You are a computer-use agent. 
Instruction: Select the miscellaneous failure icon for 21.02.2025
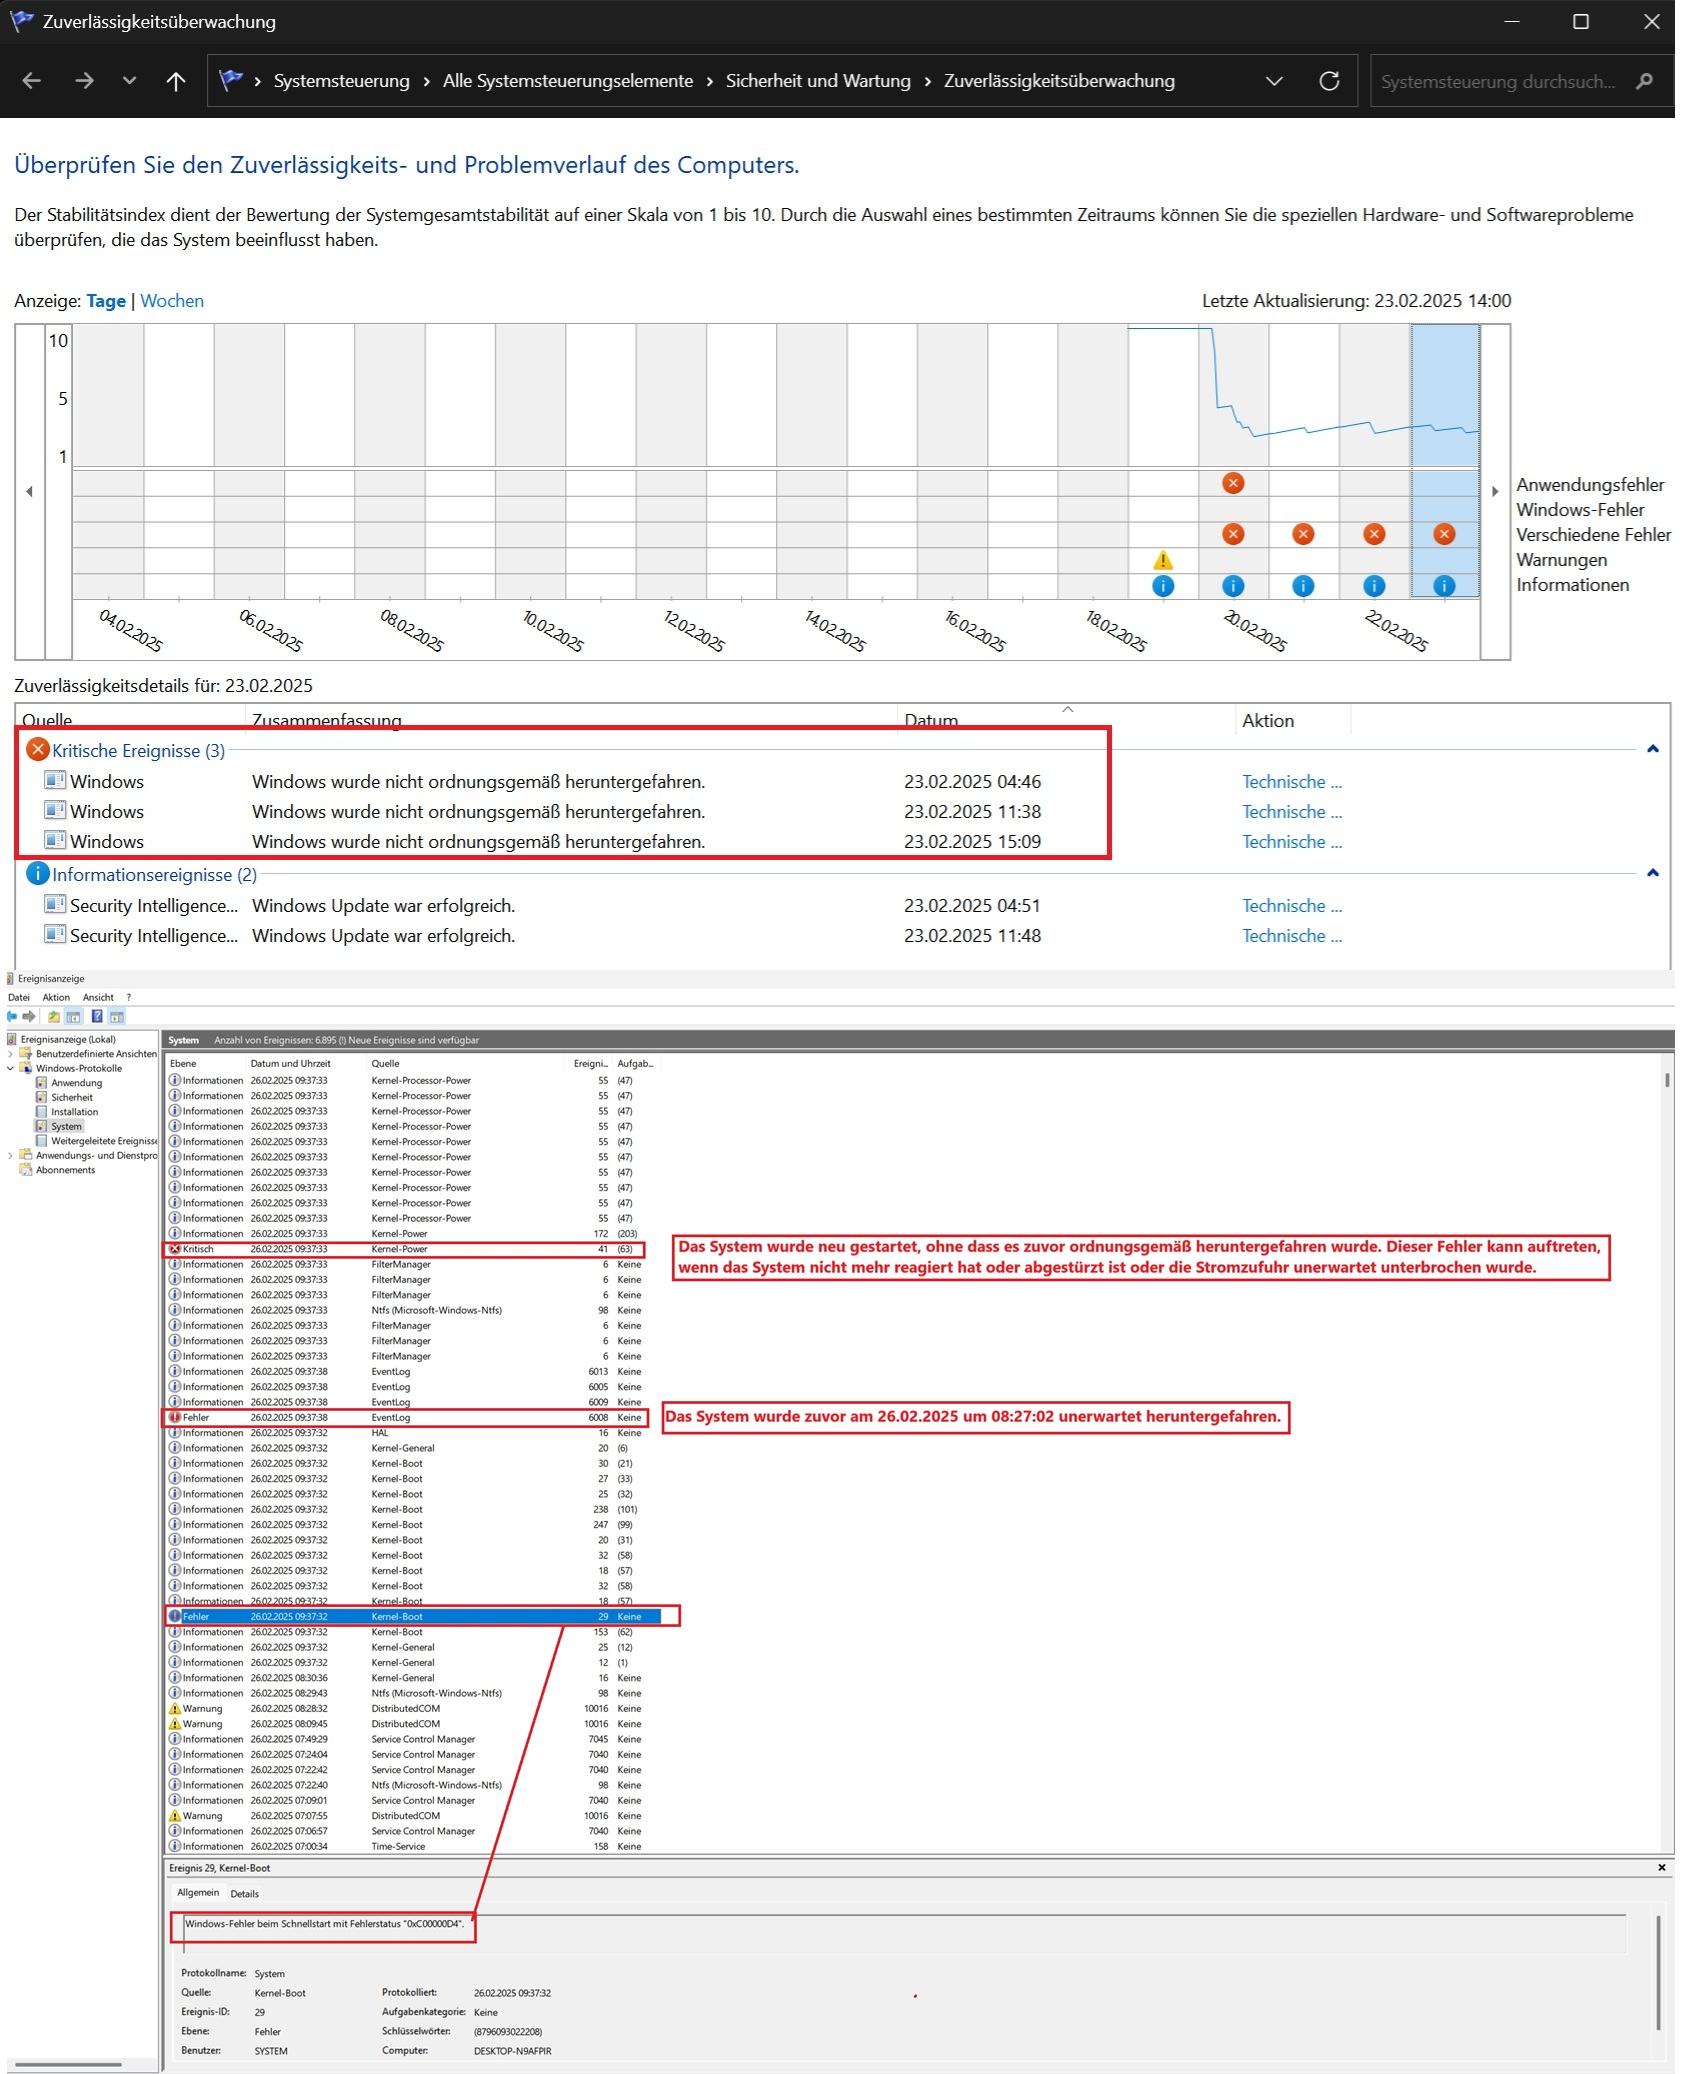click(x=1303, y=534)
